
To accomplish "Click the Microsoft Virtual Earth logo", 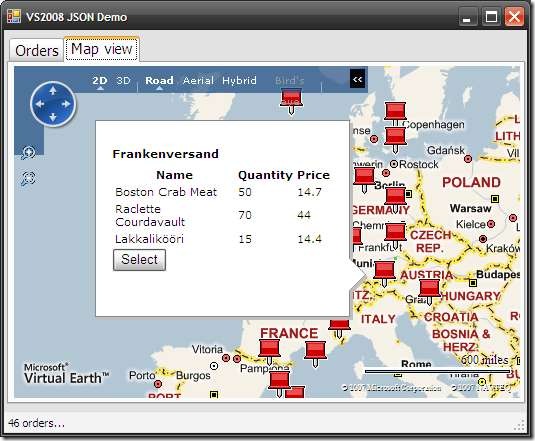I will coord(66,374).
